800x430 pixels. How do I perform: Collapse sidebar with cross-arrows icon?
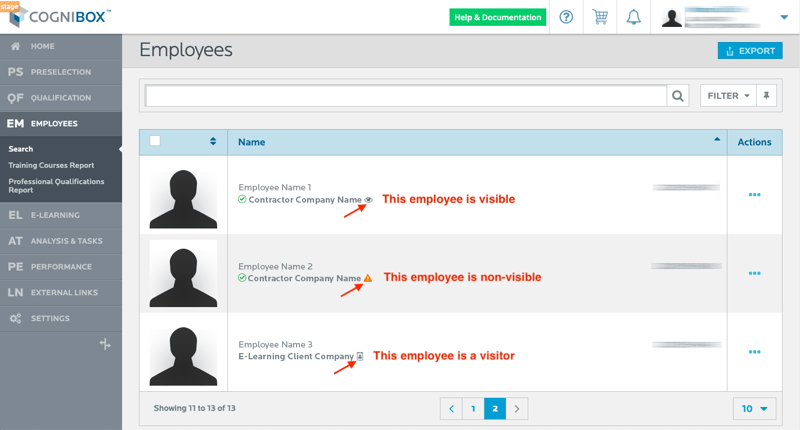click(x=105, y=344)
